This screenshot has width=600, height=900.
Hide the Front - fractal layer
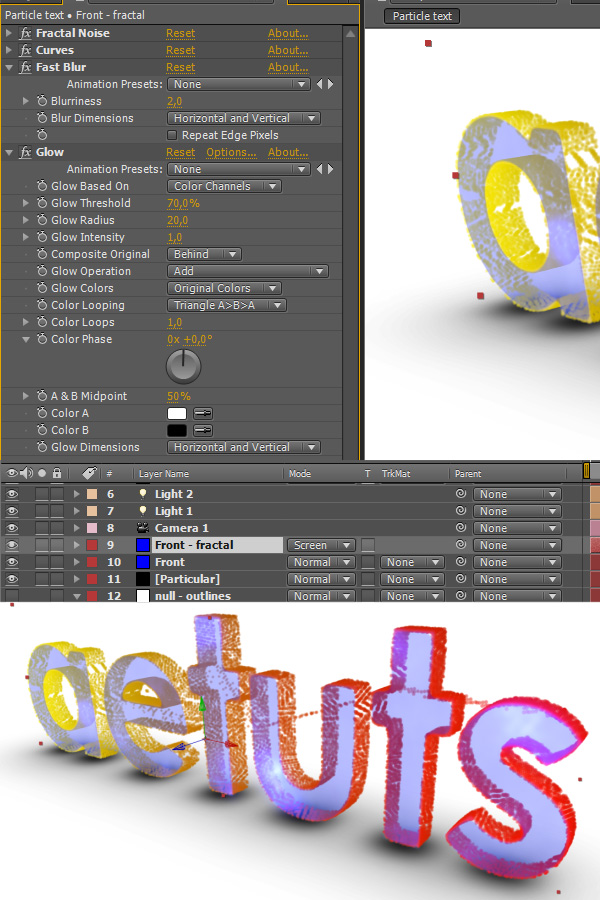click(x=12, y=545)
